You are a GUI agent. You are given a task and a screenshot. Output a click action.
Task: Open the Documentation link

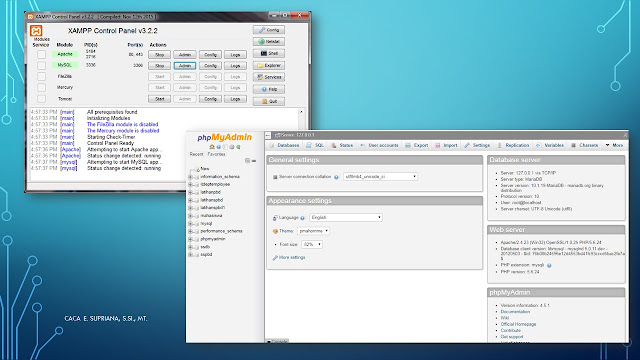[515, 312]
